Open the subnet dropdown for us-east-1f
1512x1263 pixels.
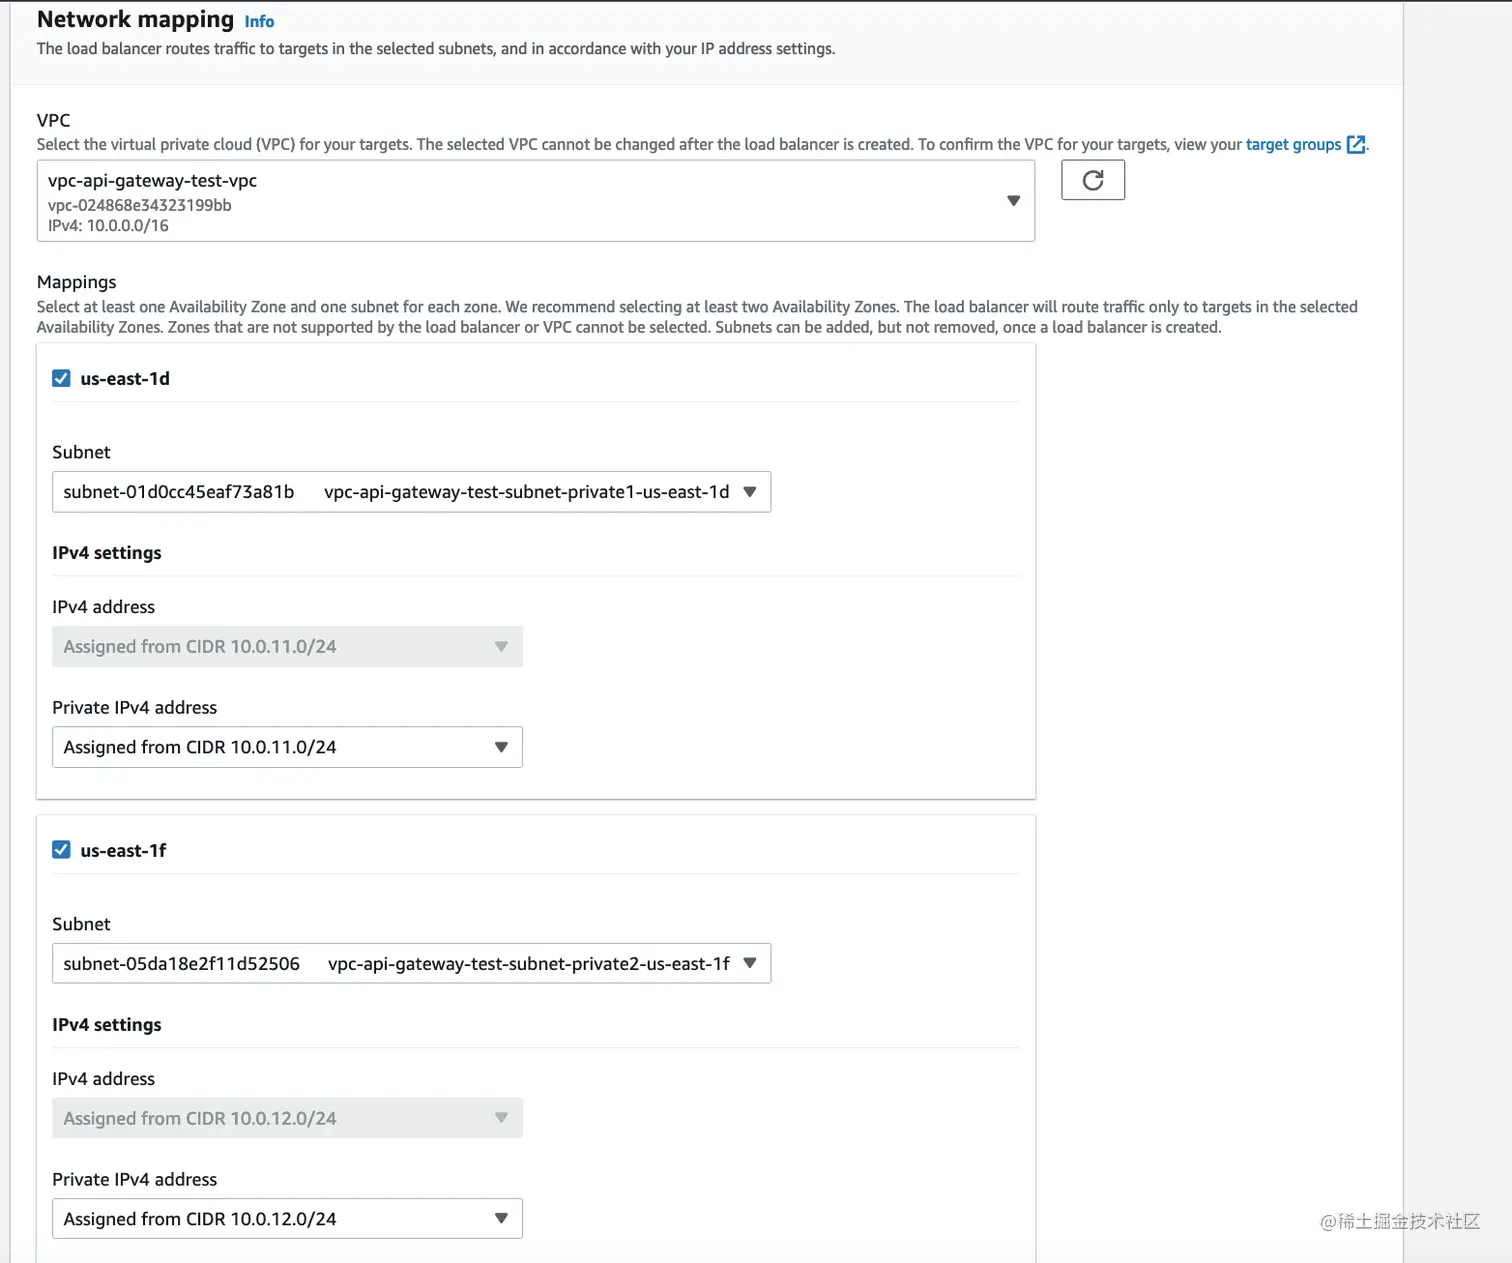click(x=410, y=964)
